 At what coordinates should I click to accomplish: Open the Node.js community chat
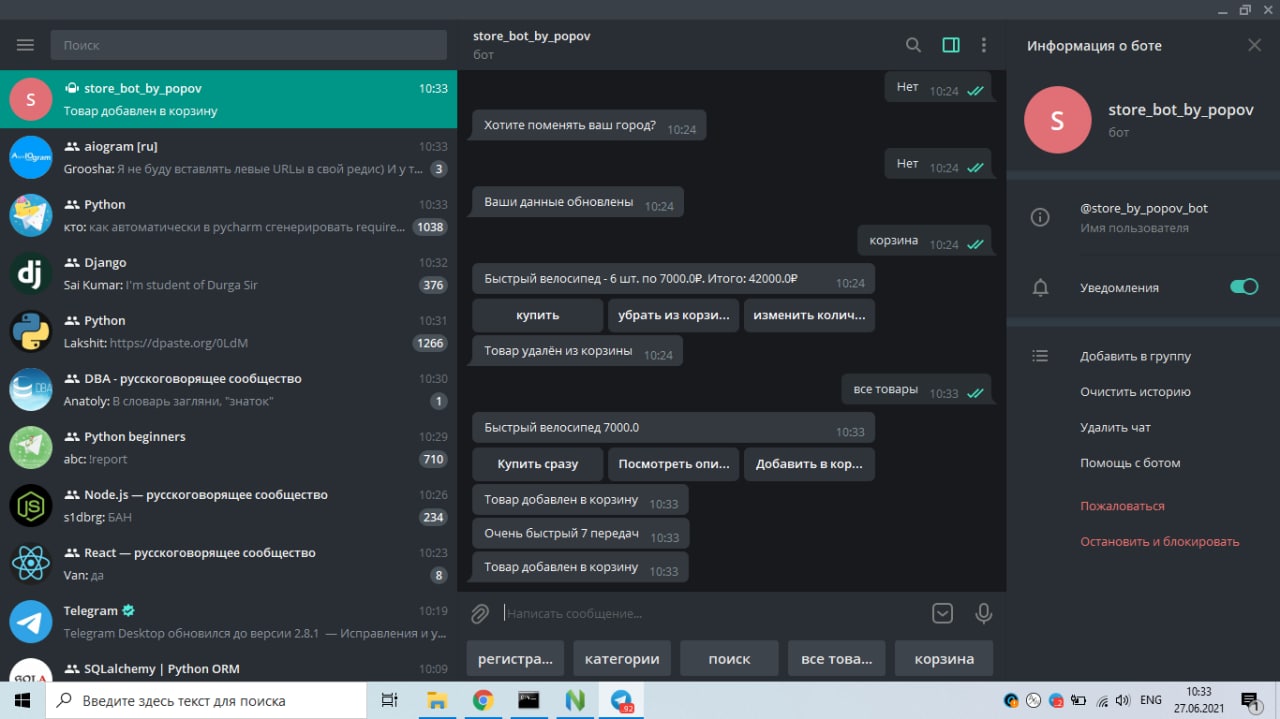[228, 506]
